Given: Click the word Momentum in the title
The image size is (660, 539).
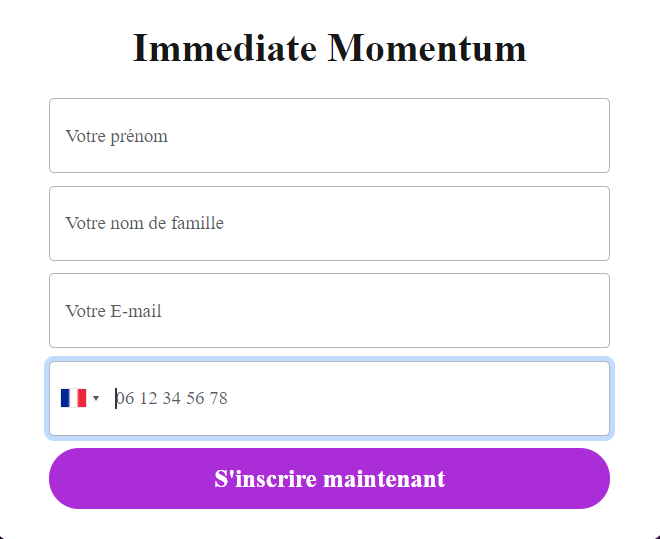Looking at the screenshot, I should pos(426,48).
